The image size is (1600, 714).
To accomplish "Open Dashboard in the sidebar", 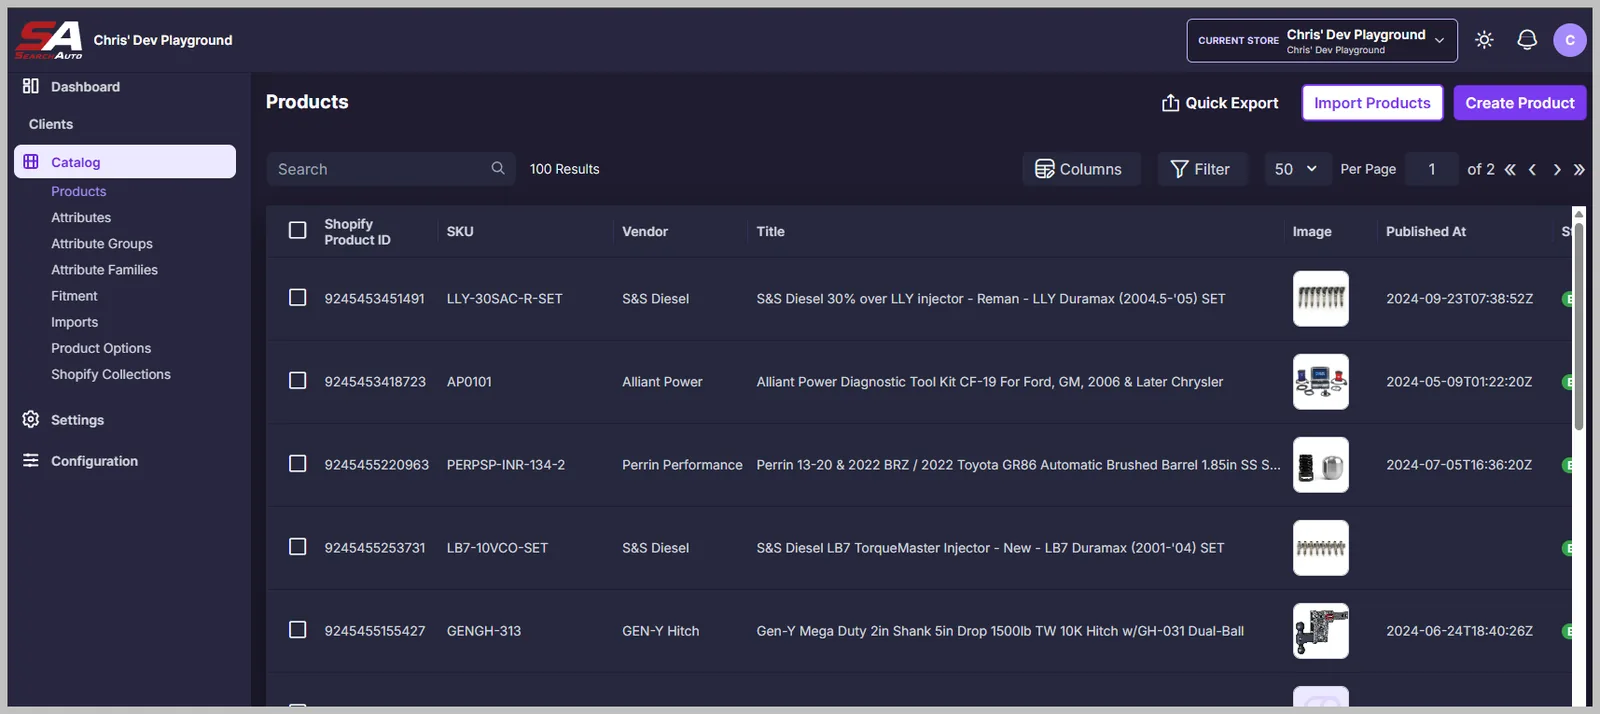I will tap(85, 87).
